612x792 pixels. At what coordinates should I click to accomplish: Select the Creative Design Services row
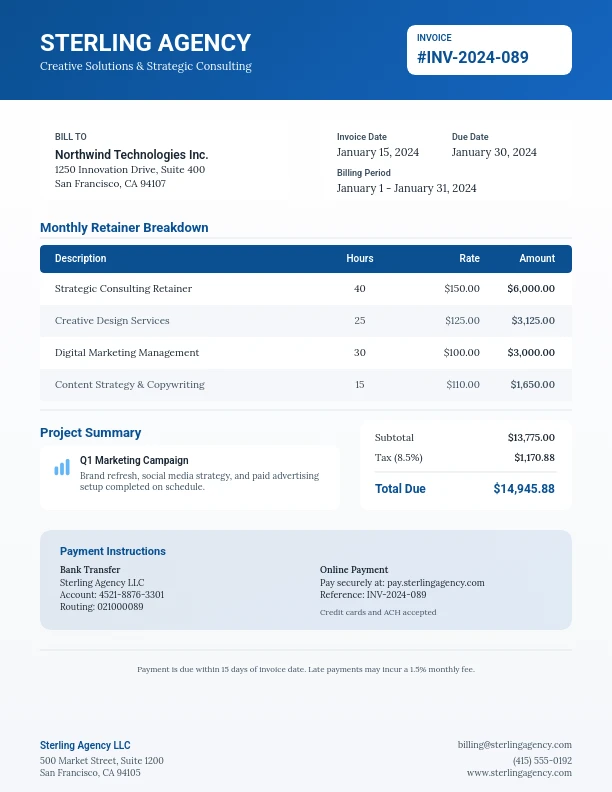(305, 320)
